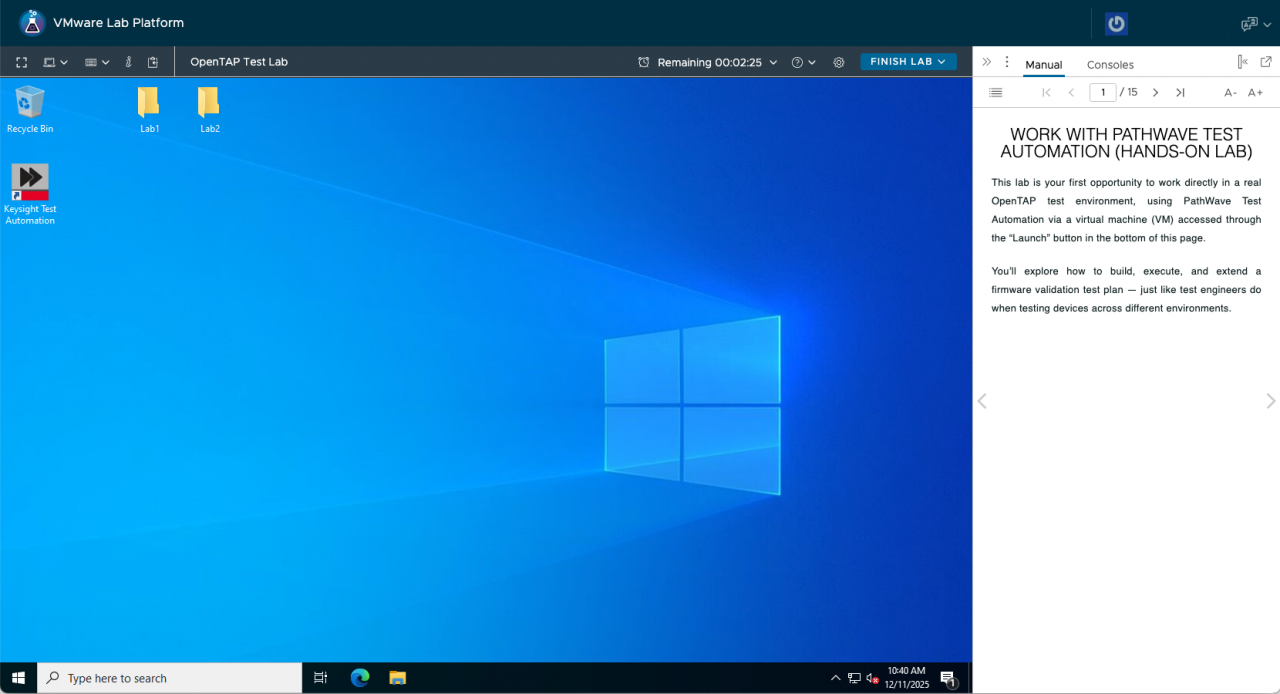1280x694 pixels.
Task: Click the text cursor/send-text toolbar icon
Action: 128,62
